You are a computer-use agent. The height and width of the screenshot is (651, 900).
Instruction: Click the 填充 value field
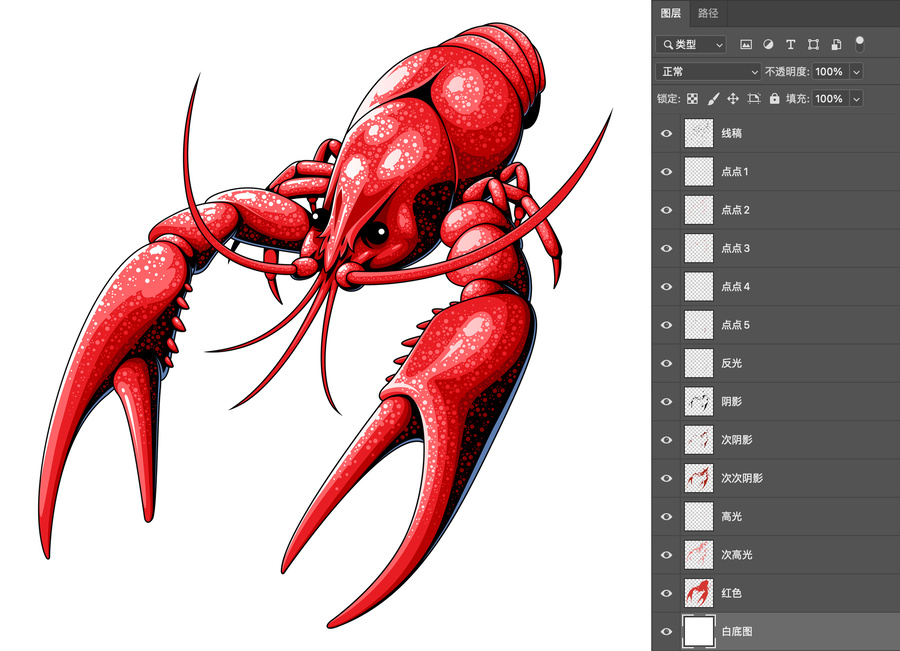830,99
